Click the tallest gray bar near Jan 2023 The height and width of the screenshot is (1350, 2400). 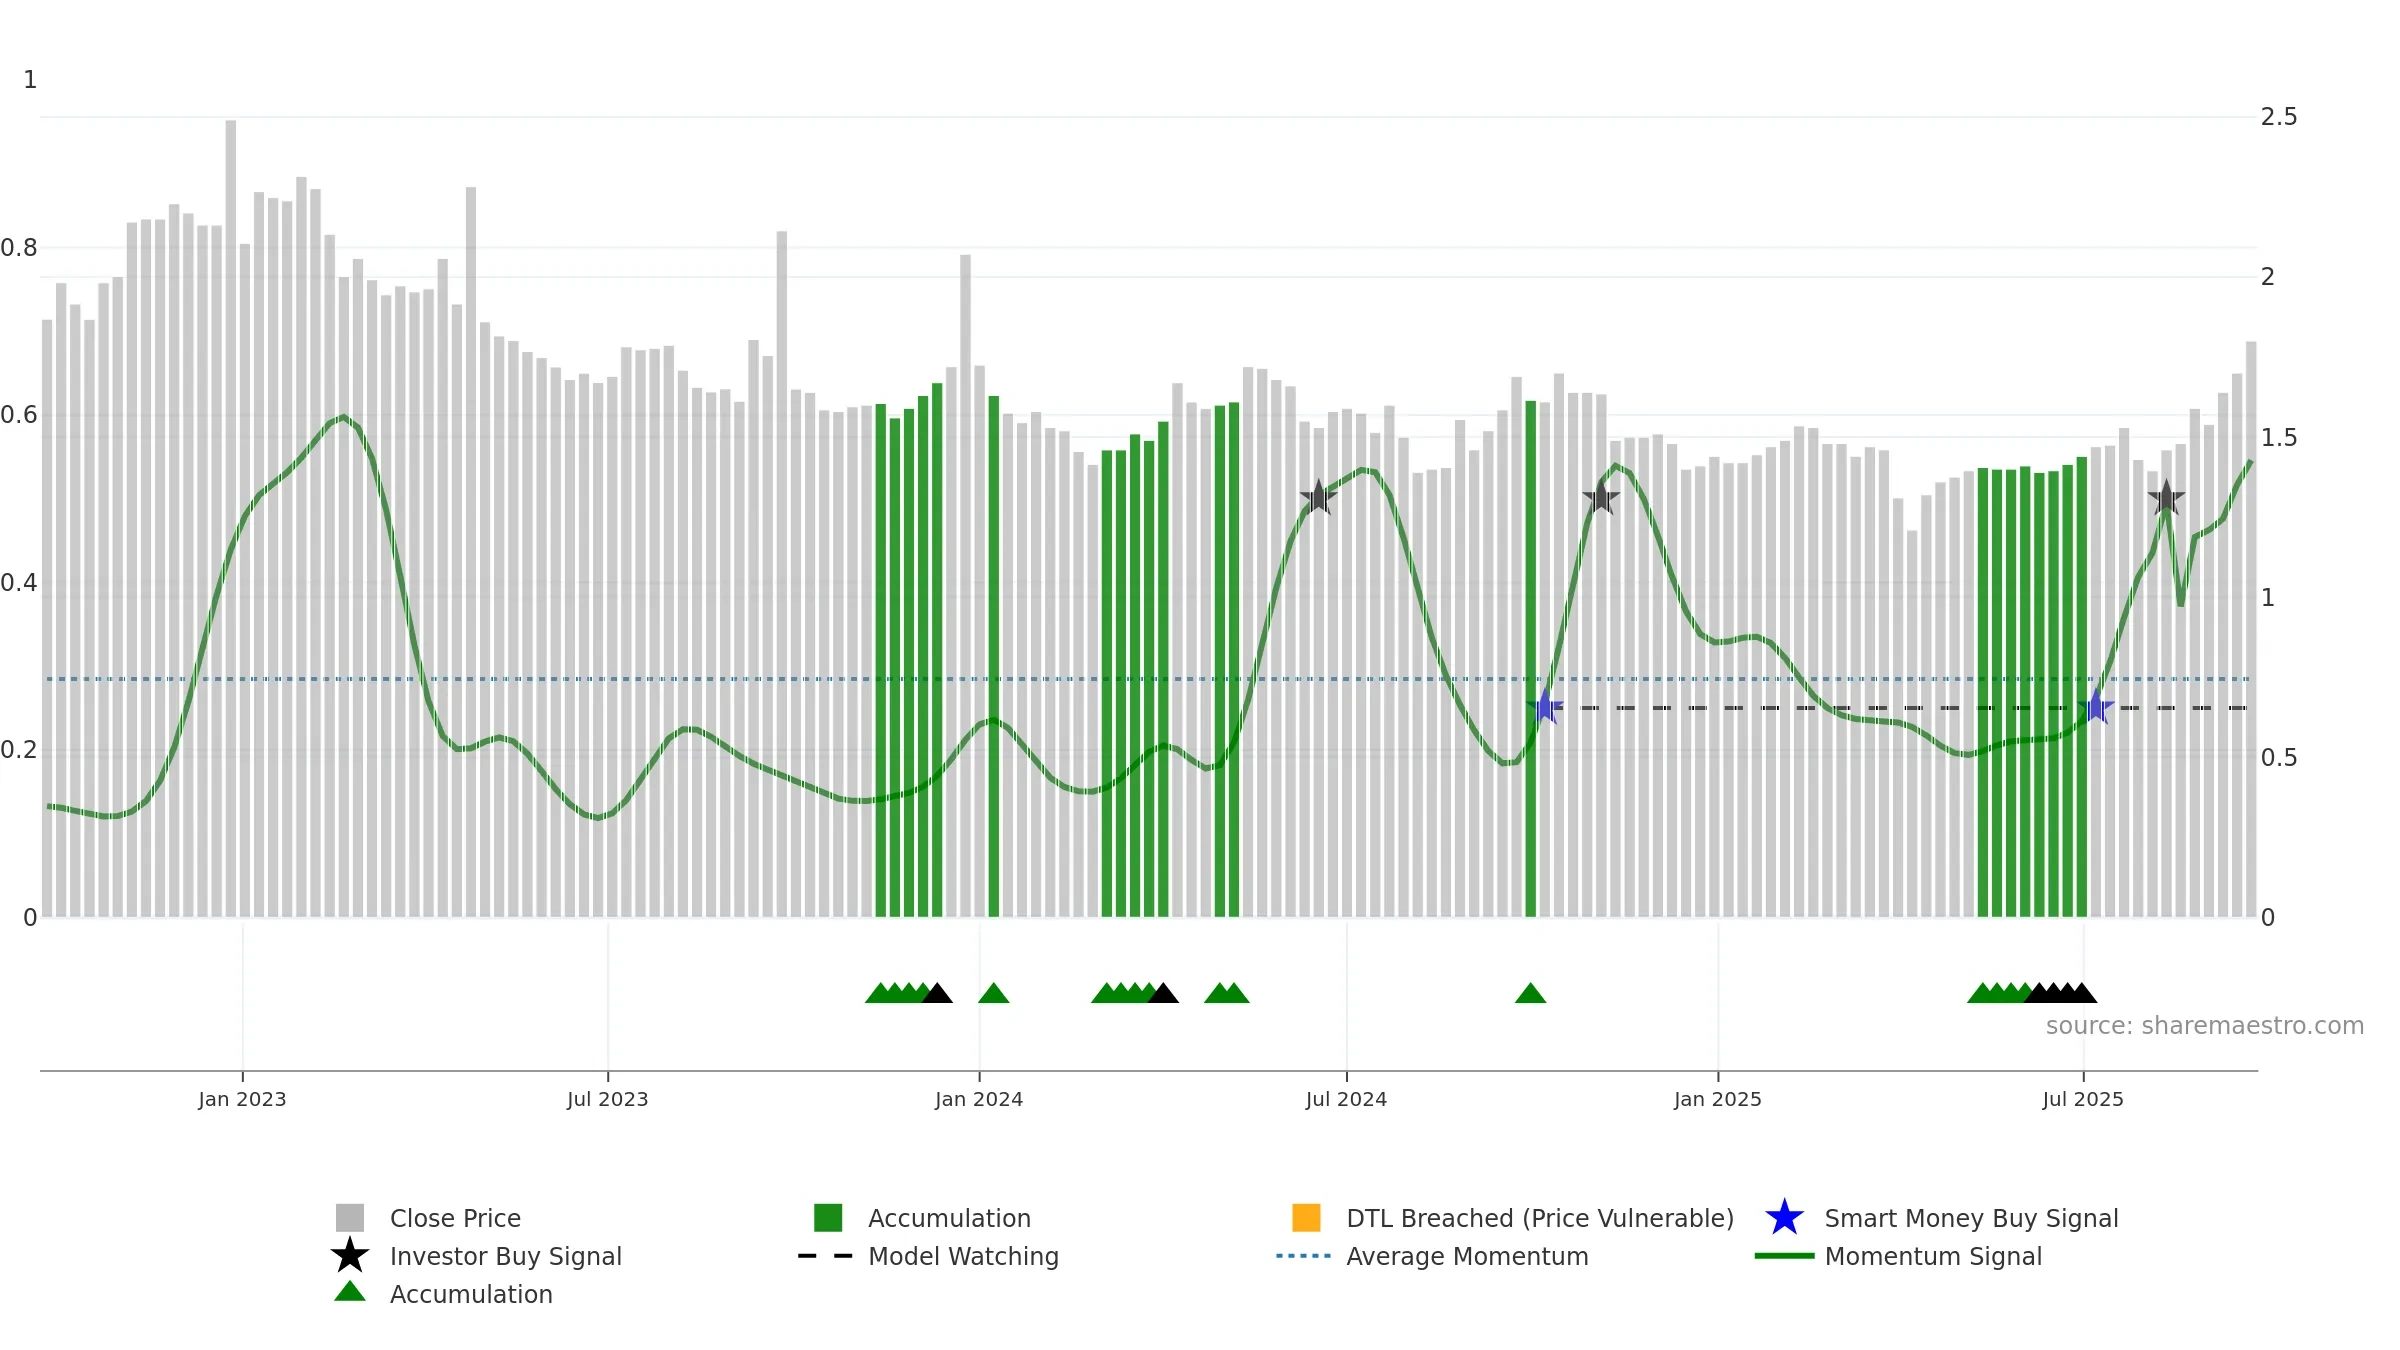[x=231, y=518]
